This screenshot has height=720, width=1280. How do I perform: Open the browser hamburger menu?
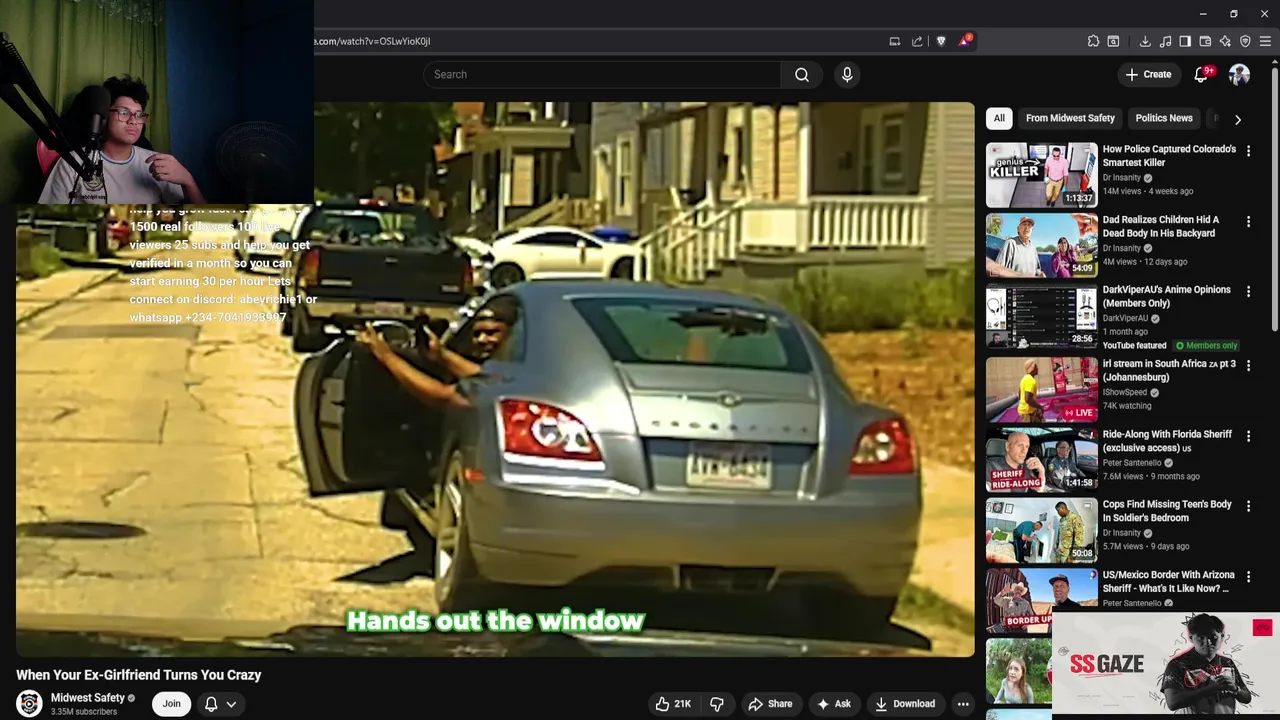1265,41
